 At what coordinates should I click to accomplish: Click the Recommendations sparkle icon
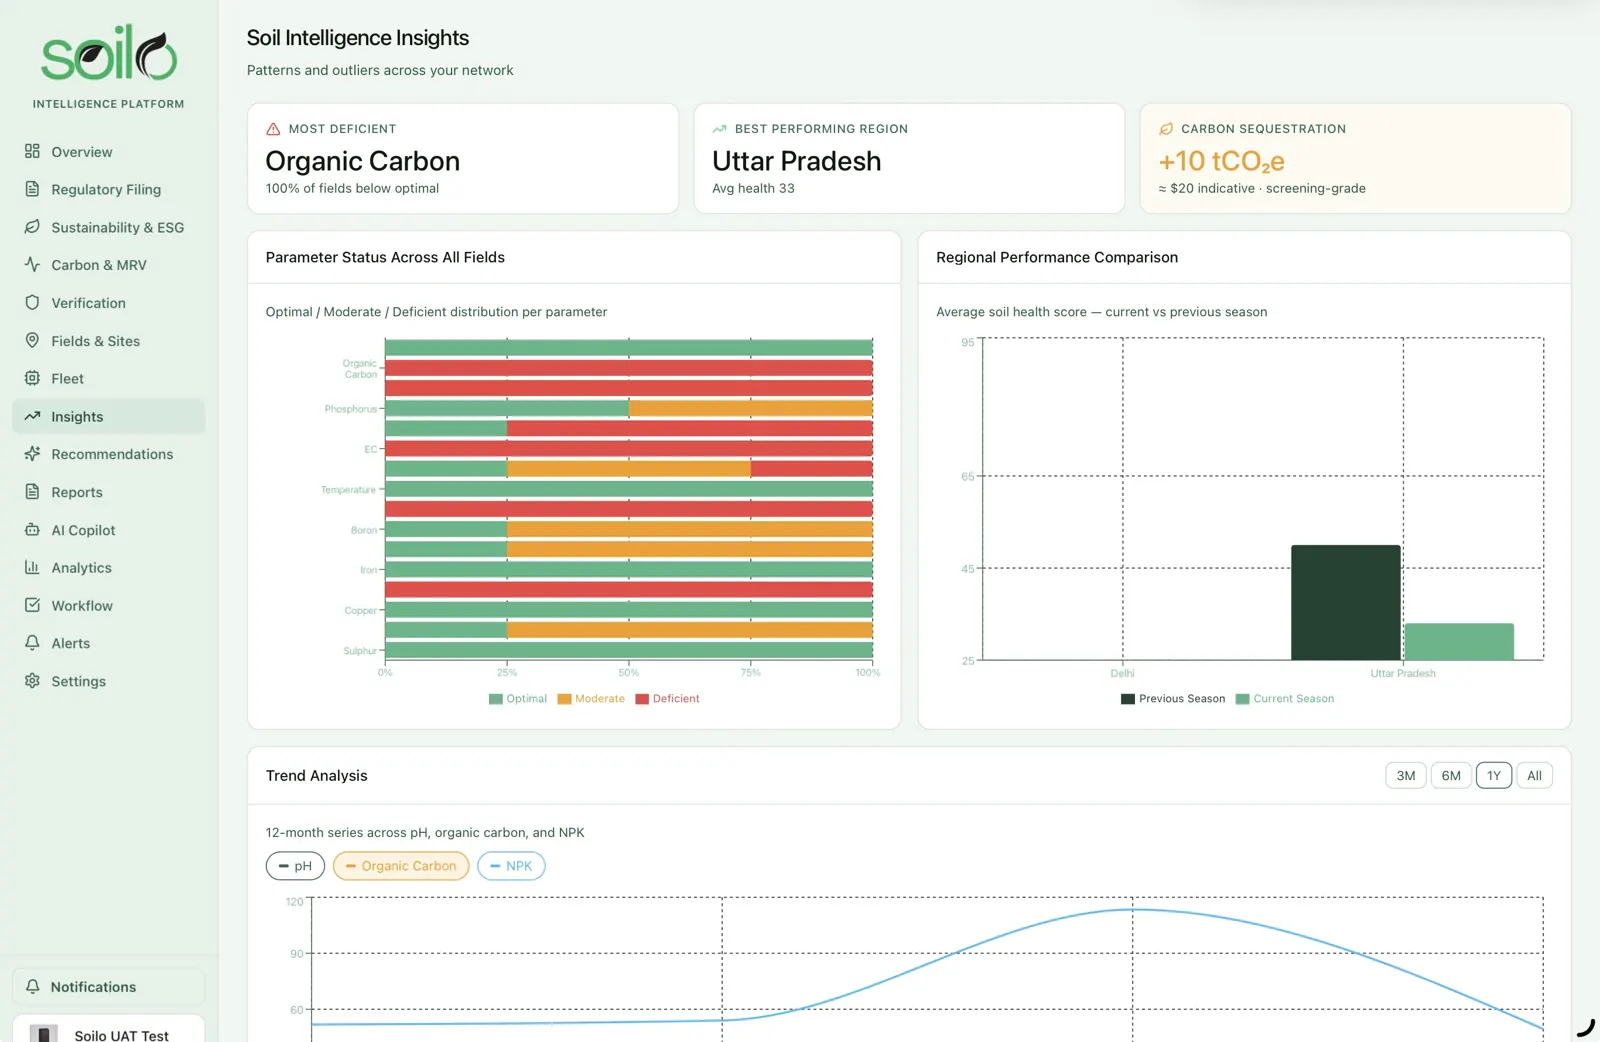tap(32, 454)
